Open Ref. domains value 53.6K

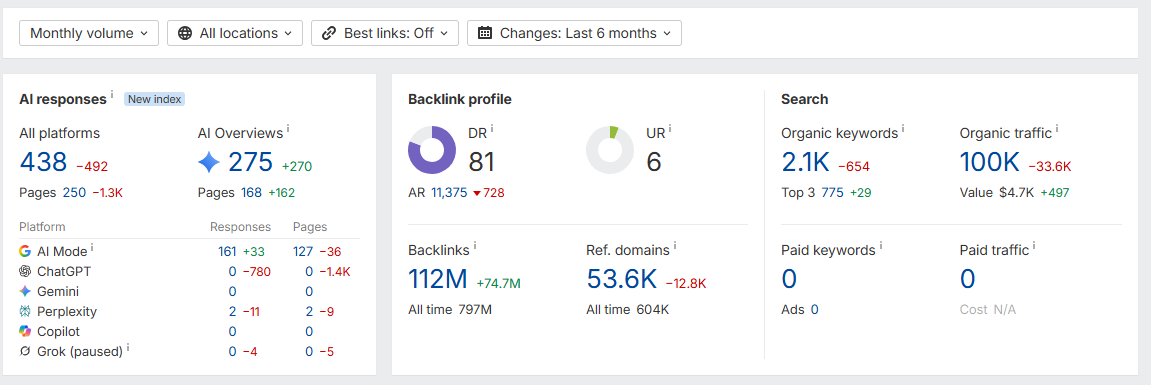[x=622, y=279]
